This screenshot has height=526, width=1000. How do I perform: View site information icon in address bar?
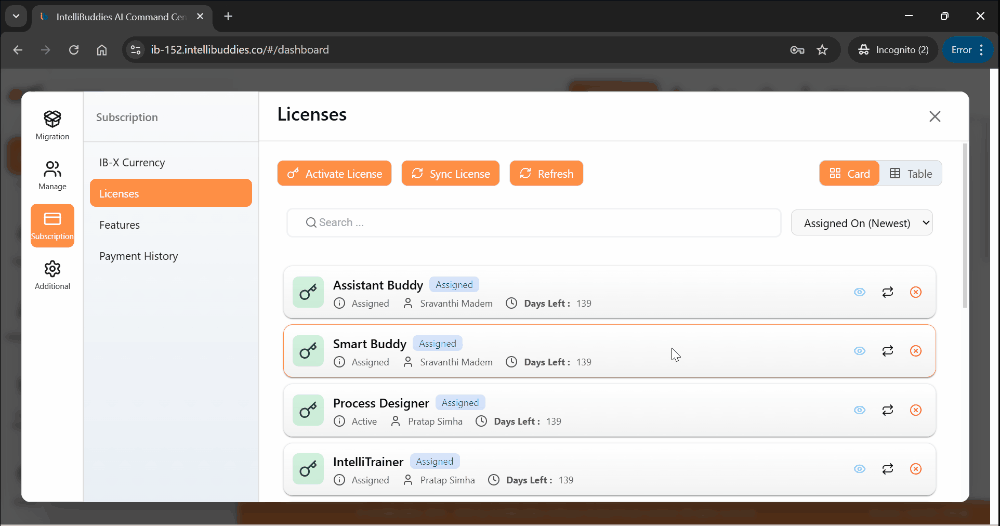click(x=135, y=50)
